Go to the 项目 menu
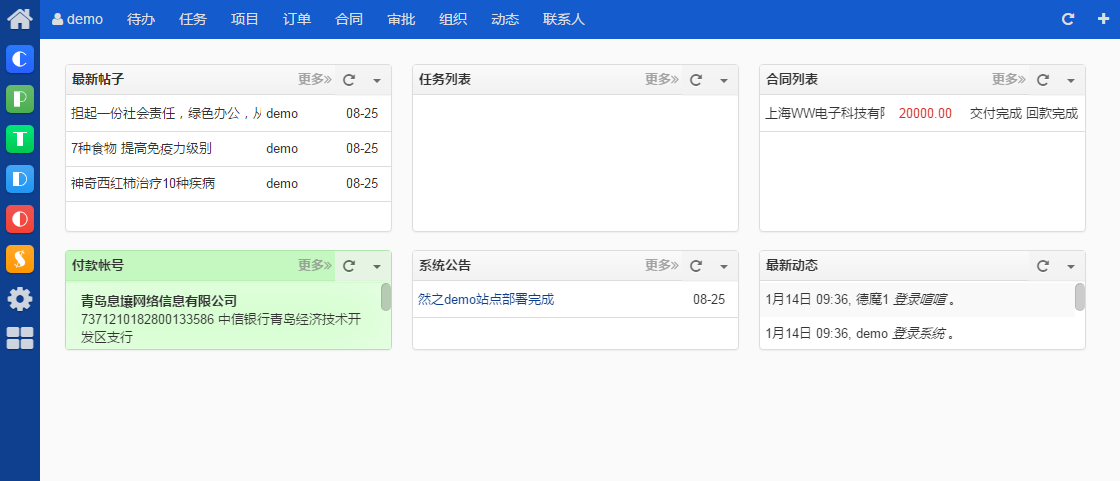Viewport: 1120px width, 481px height. click(x=245, y=19)
